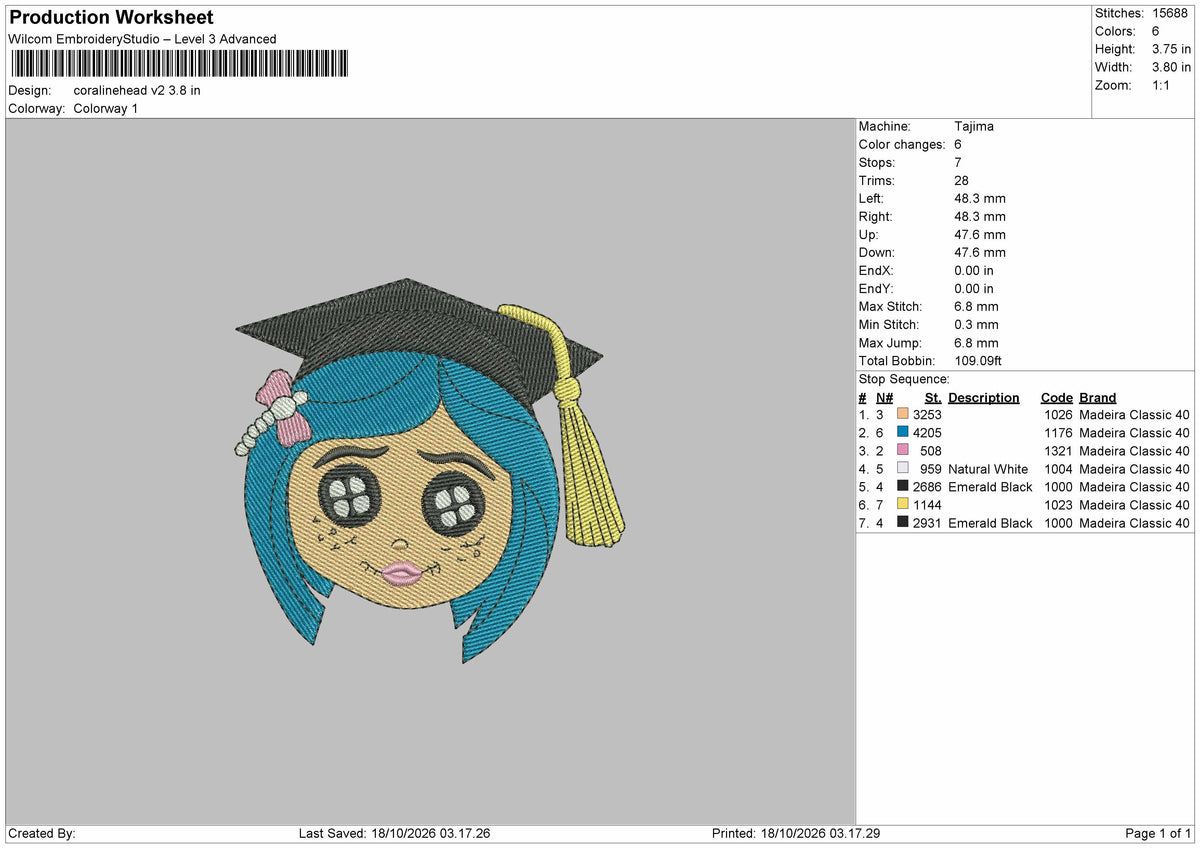Click the 'N#' column header
Image resolution: width=1200 pixels, height=848 pixels.
point(885,397)
